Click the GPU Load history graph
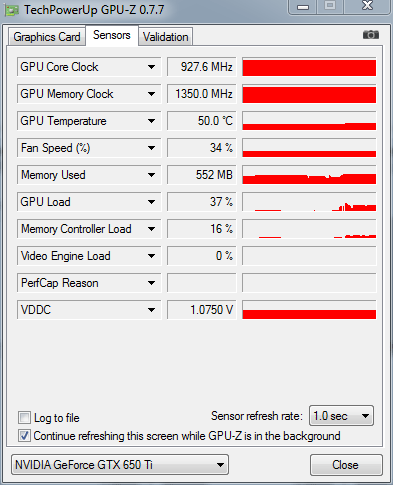Viewport: 393px width, 485px height. click(309, 202)
